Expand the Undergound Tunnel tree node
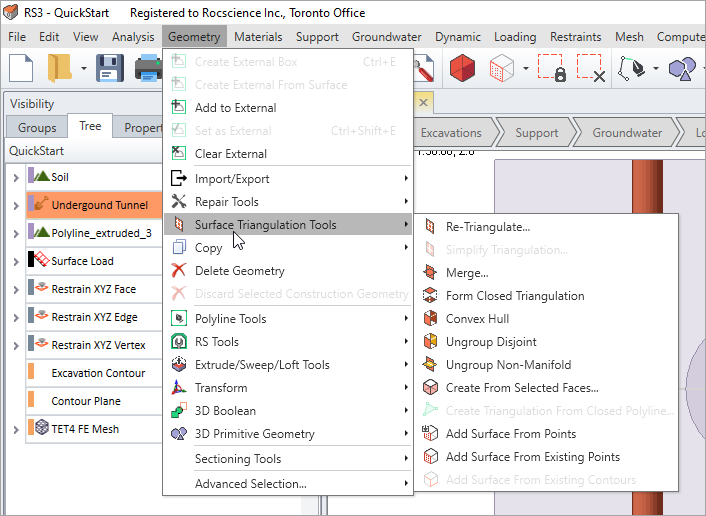Screen dimensions: 706x516 (x=16, y=206)
